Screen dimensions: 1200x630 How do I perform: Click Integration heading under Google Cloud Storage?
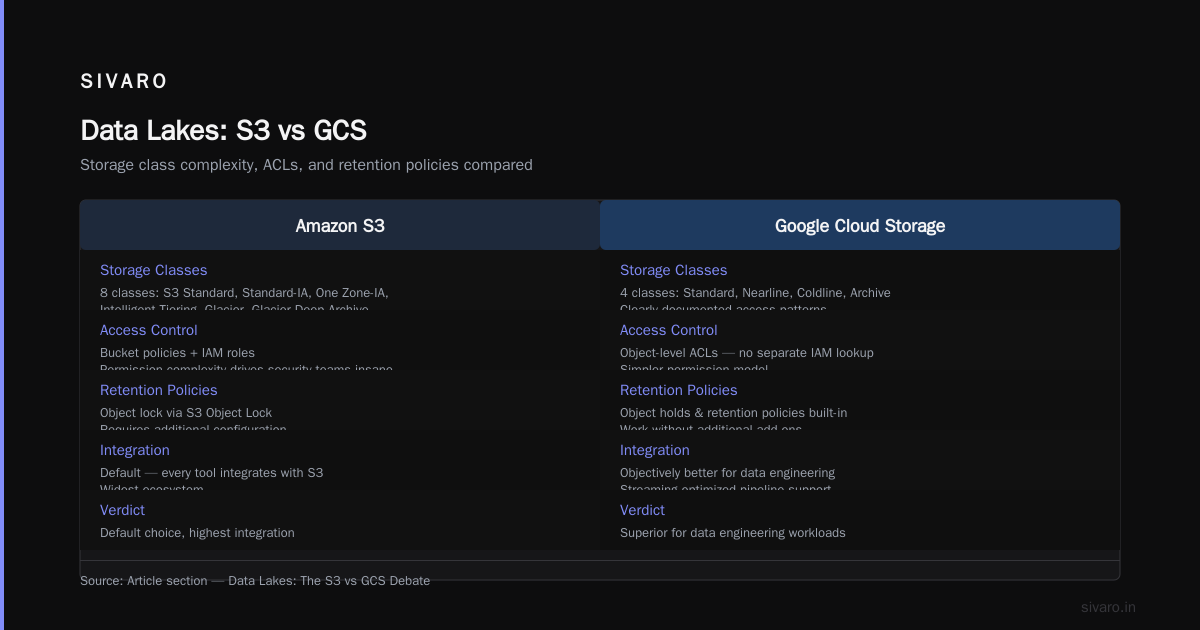[x=655, y=450]
